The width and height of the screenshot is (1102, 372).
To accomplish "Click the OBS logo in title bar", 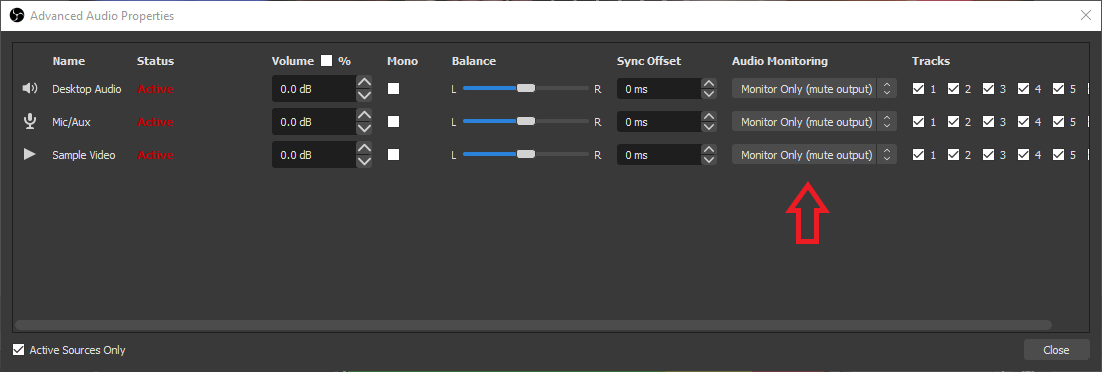I will 16,15.
